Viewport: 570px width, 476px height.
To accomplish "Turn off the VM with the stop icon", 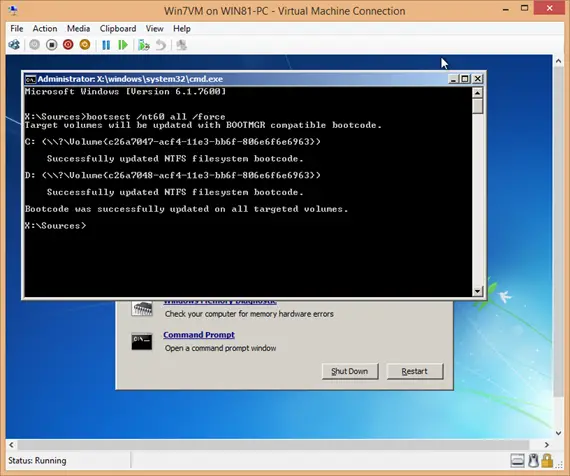I will [52, 45].
